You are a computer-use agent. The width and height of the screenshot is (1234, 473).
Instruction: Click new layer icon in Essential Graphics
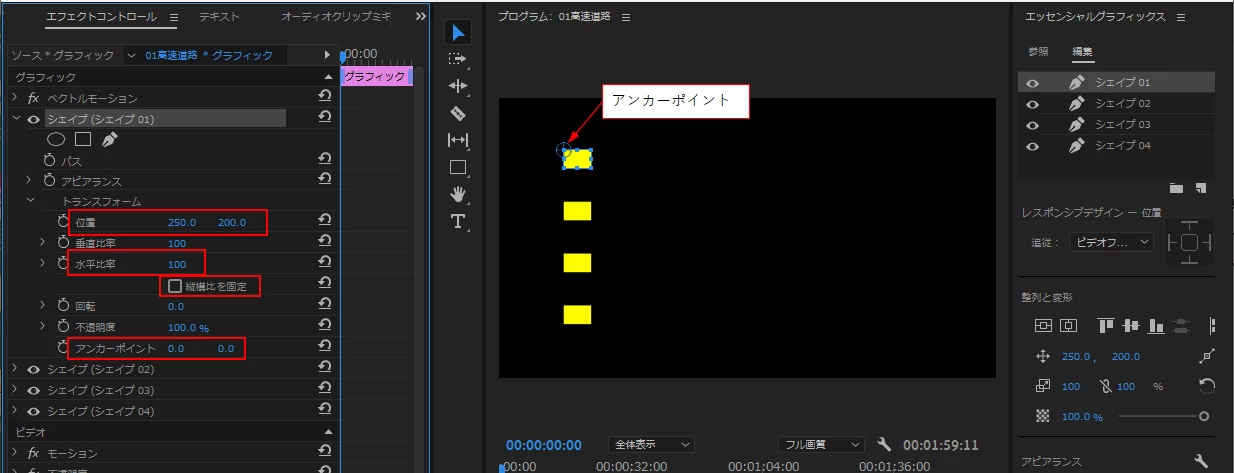coord(1200,188)
